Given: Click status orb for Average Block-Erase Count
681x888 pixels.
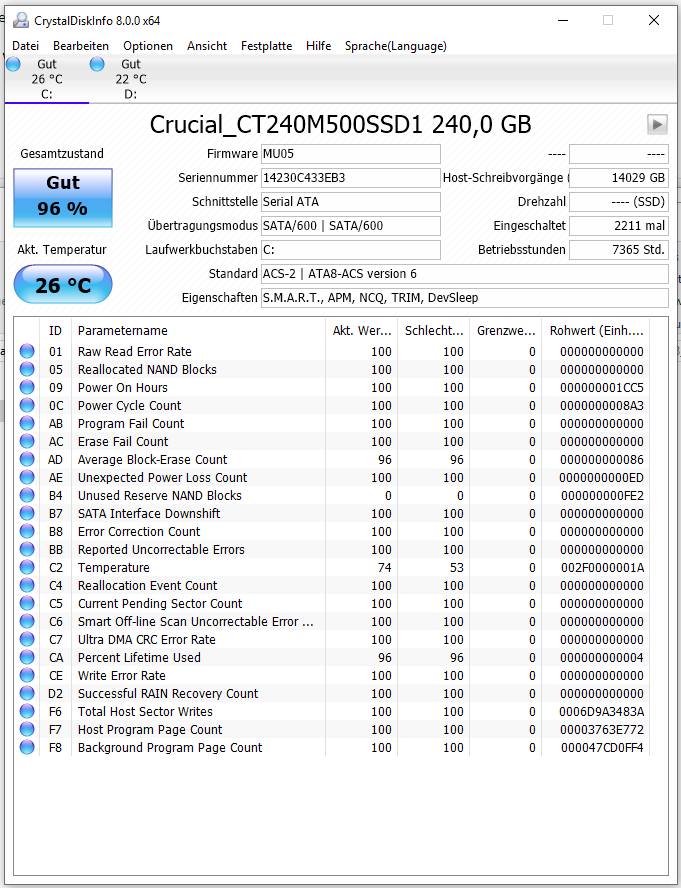Looking at the screenshot, I should pos(27,459).
